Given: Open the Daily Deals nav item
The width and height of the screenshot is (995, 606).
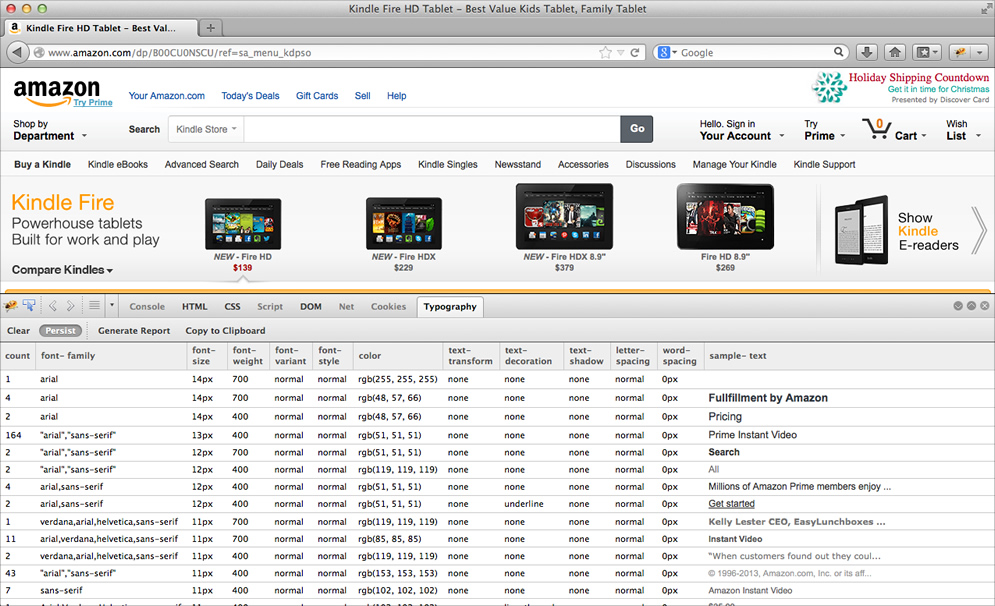Looking at the screenshot, I should click(279, 164).
